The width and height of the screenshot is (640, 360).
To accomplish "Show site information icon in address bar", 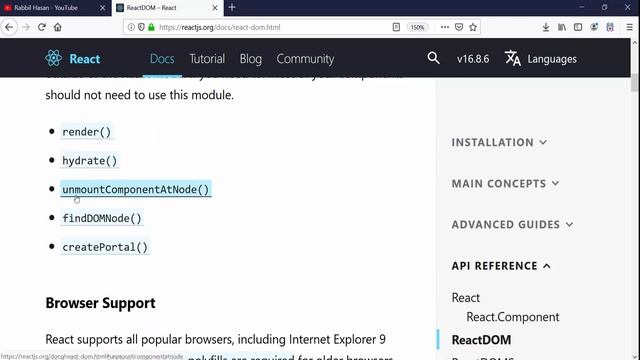I will [131, 27].
